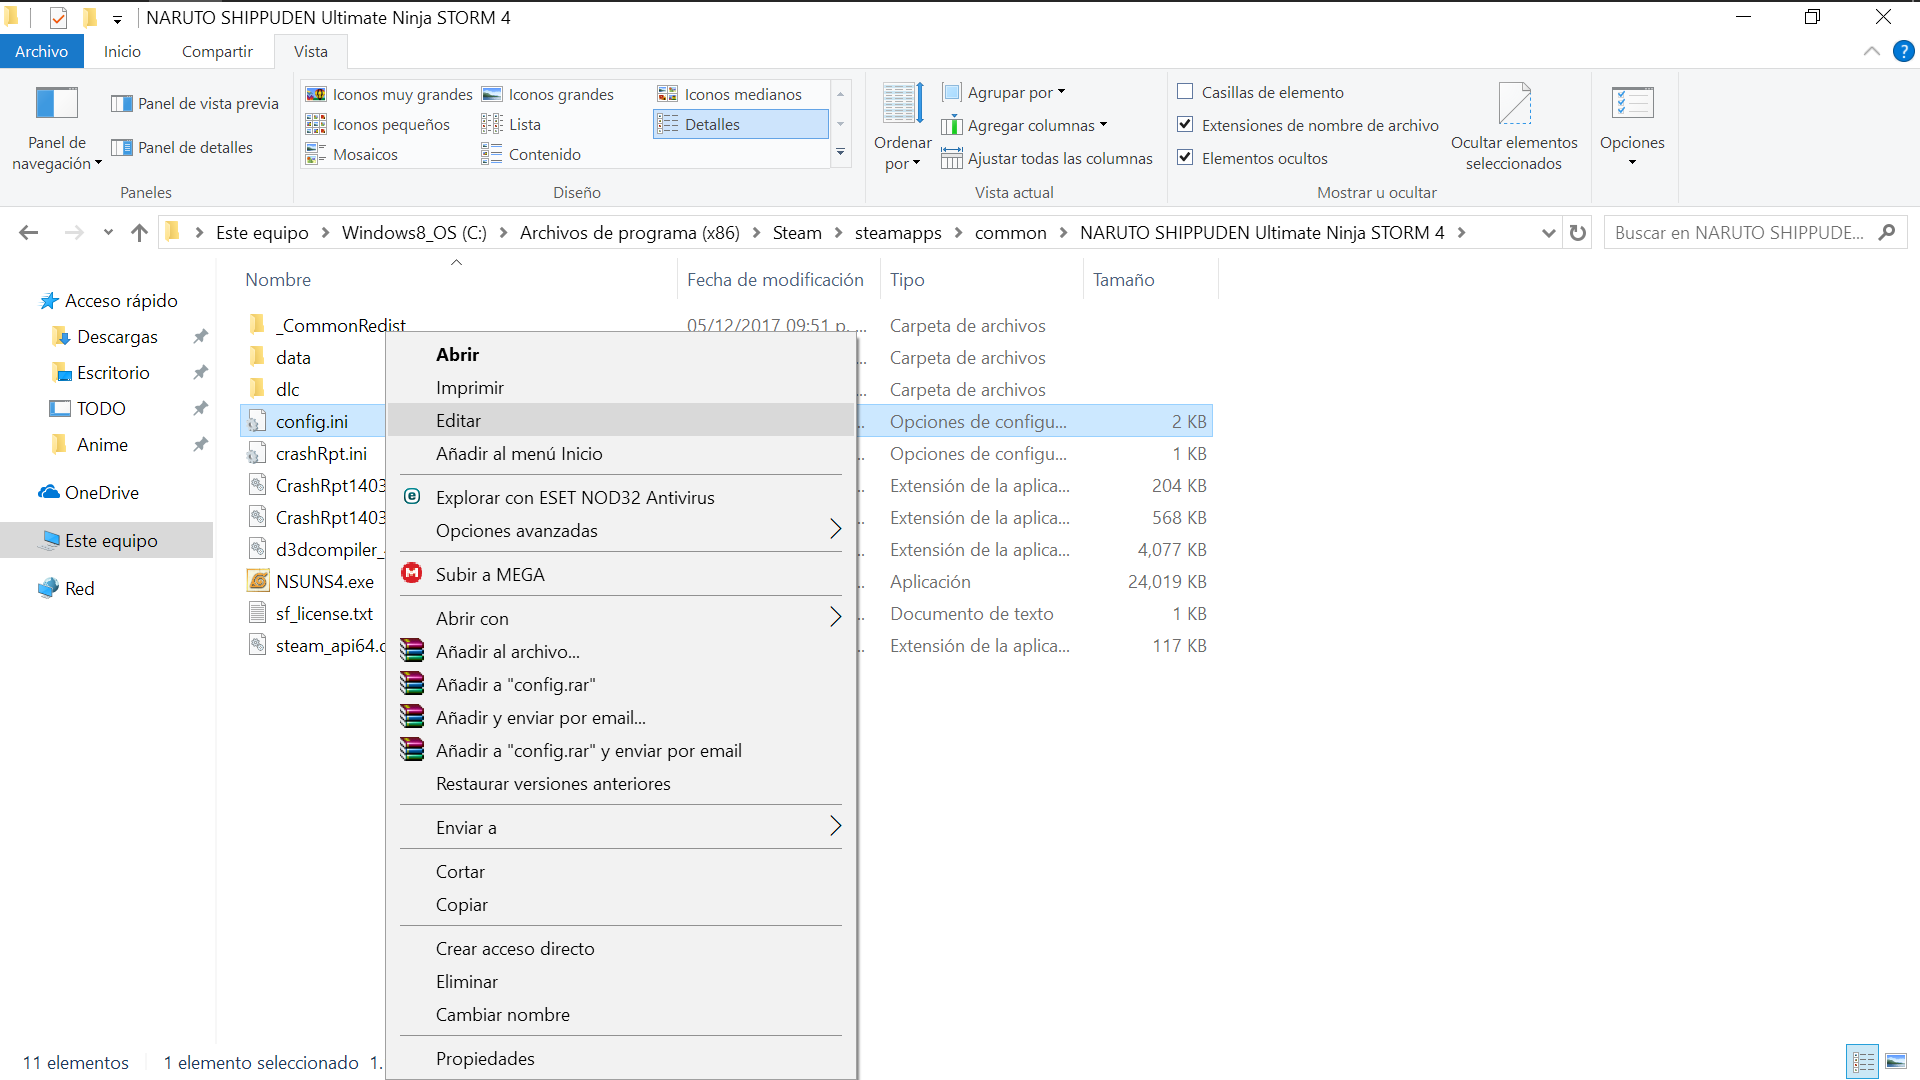
Task: Switch to the Compartir tab
Action: (217, 51)
